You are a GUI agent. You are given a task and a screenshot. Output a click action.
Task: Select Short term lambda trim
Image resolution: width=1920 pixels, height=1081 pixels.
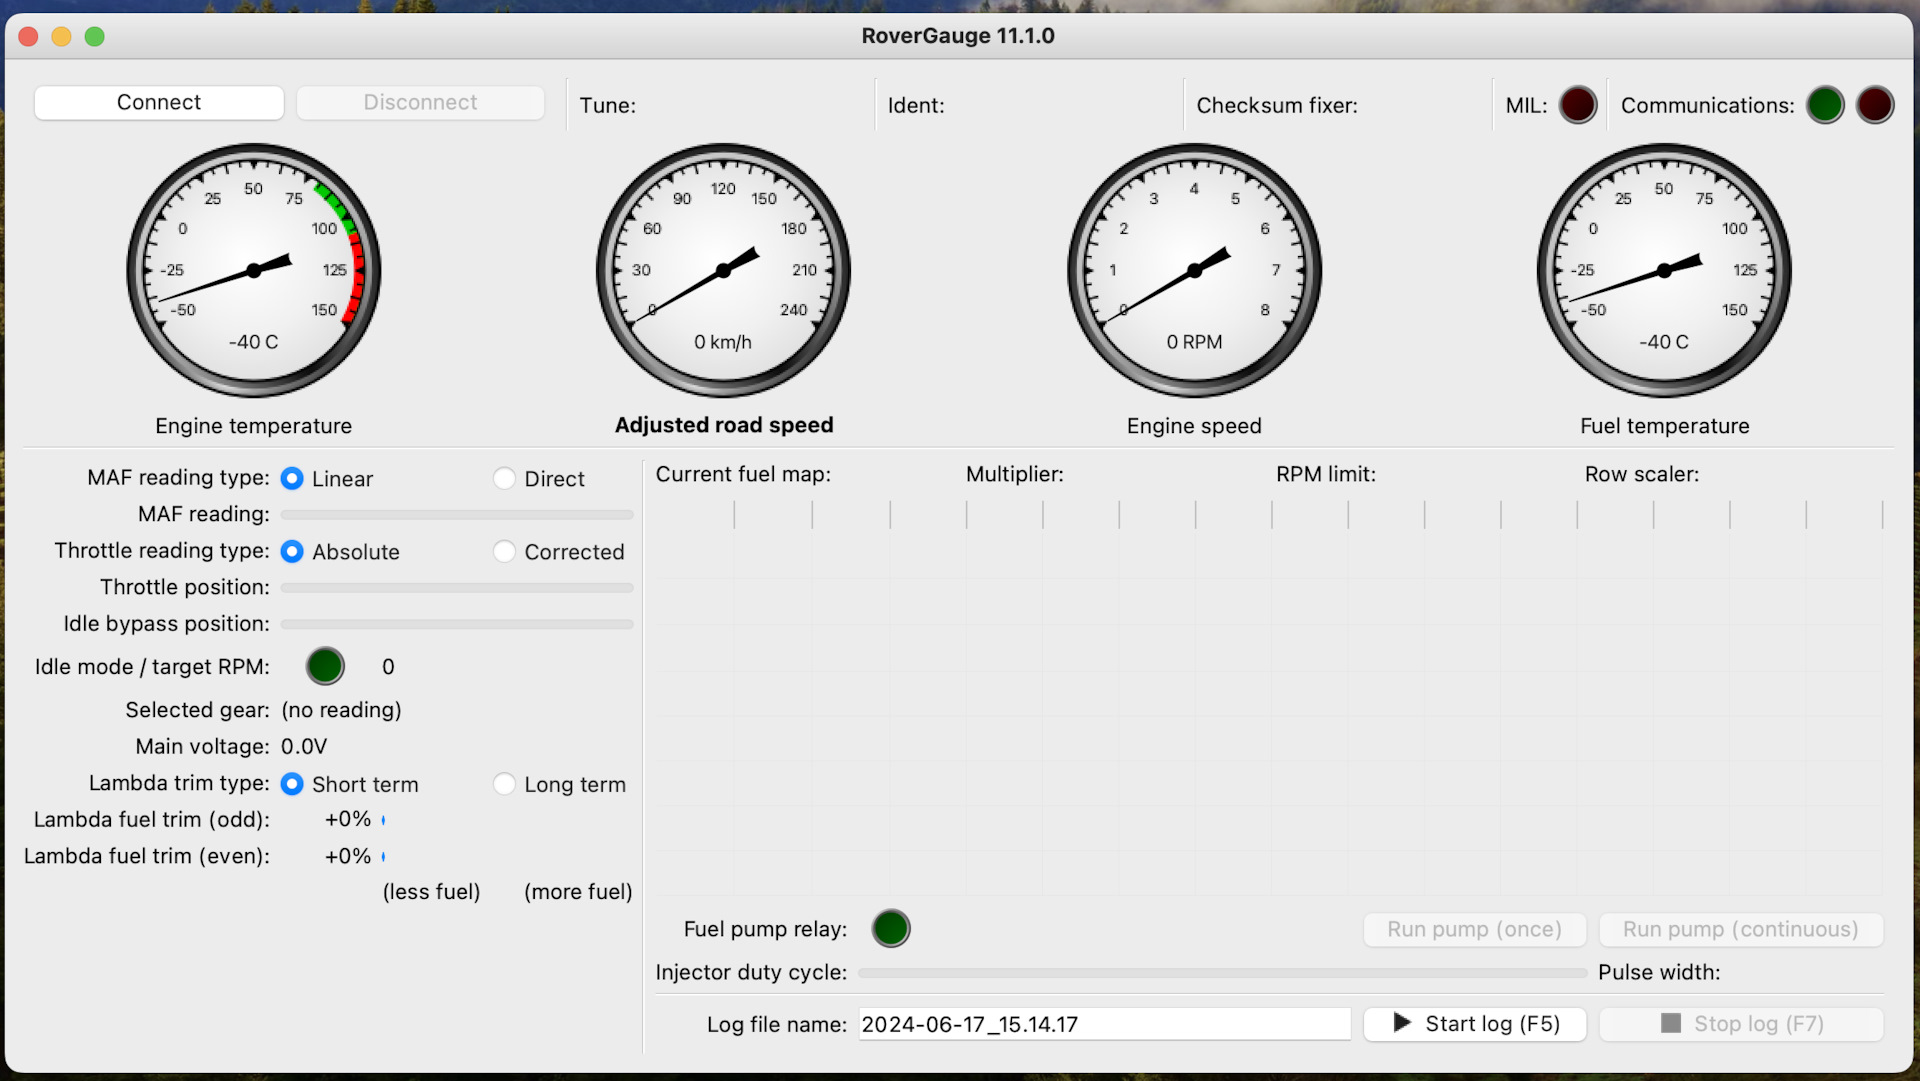[292, 785]
